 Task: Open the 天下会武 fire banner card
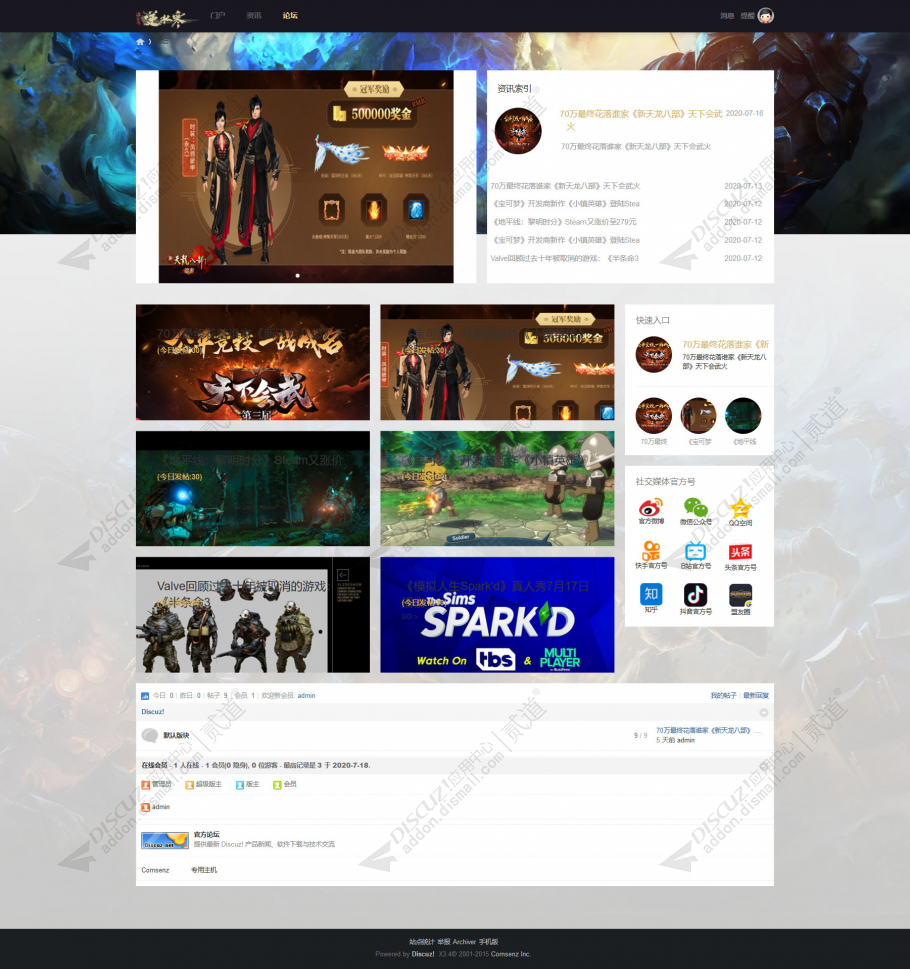(x=253, y=362)
